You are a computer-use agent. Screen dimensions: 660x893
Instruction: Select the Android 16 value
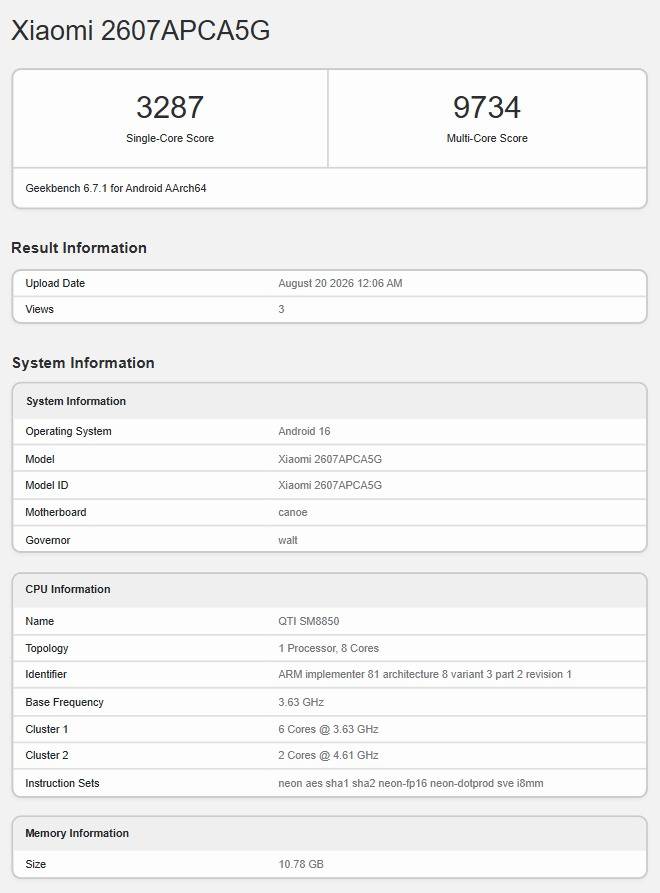point(304,431)
